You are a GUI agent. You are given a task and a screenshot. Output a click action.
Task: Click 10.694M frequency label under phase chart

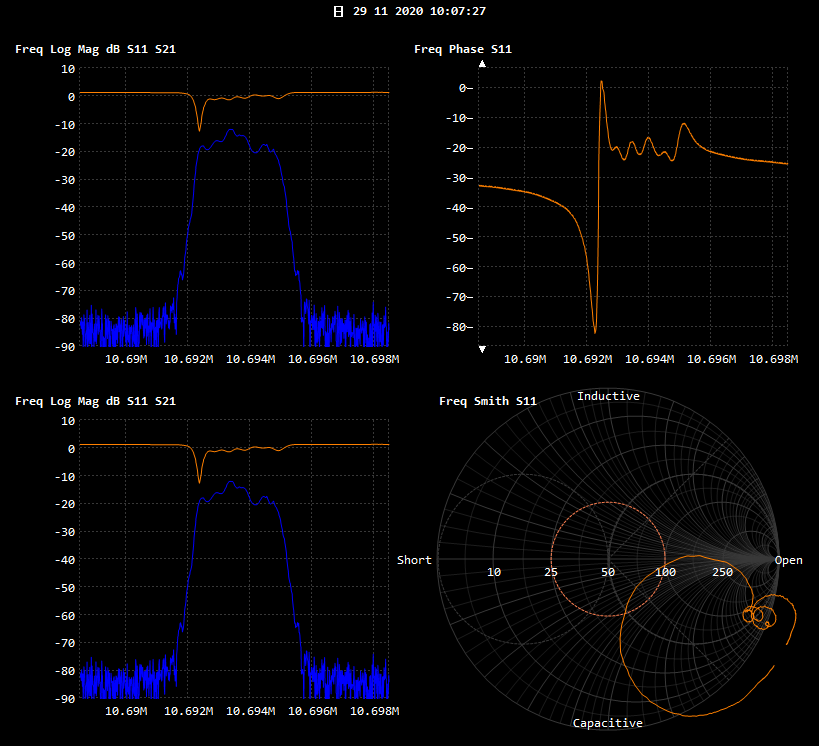click(x=649, y=359)
